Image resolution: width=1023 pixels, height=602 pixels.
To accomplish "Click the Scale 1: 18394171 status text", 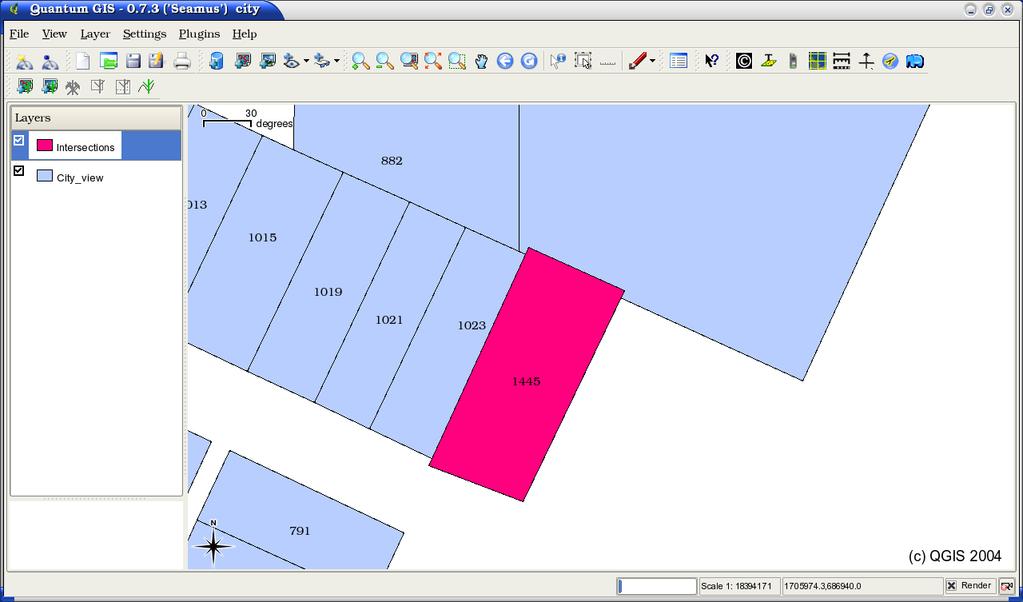I will coord(737,586).
